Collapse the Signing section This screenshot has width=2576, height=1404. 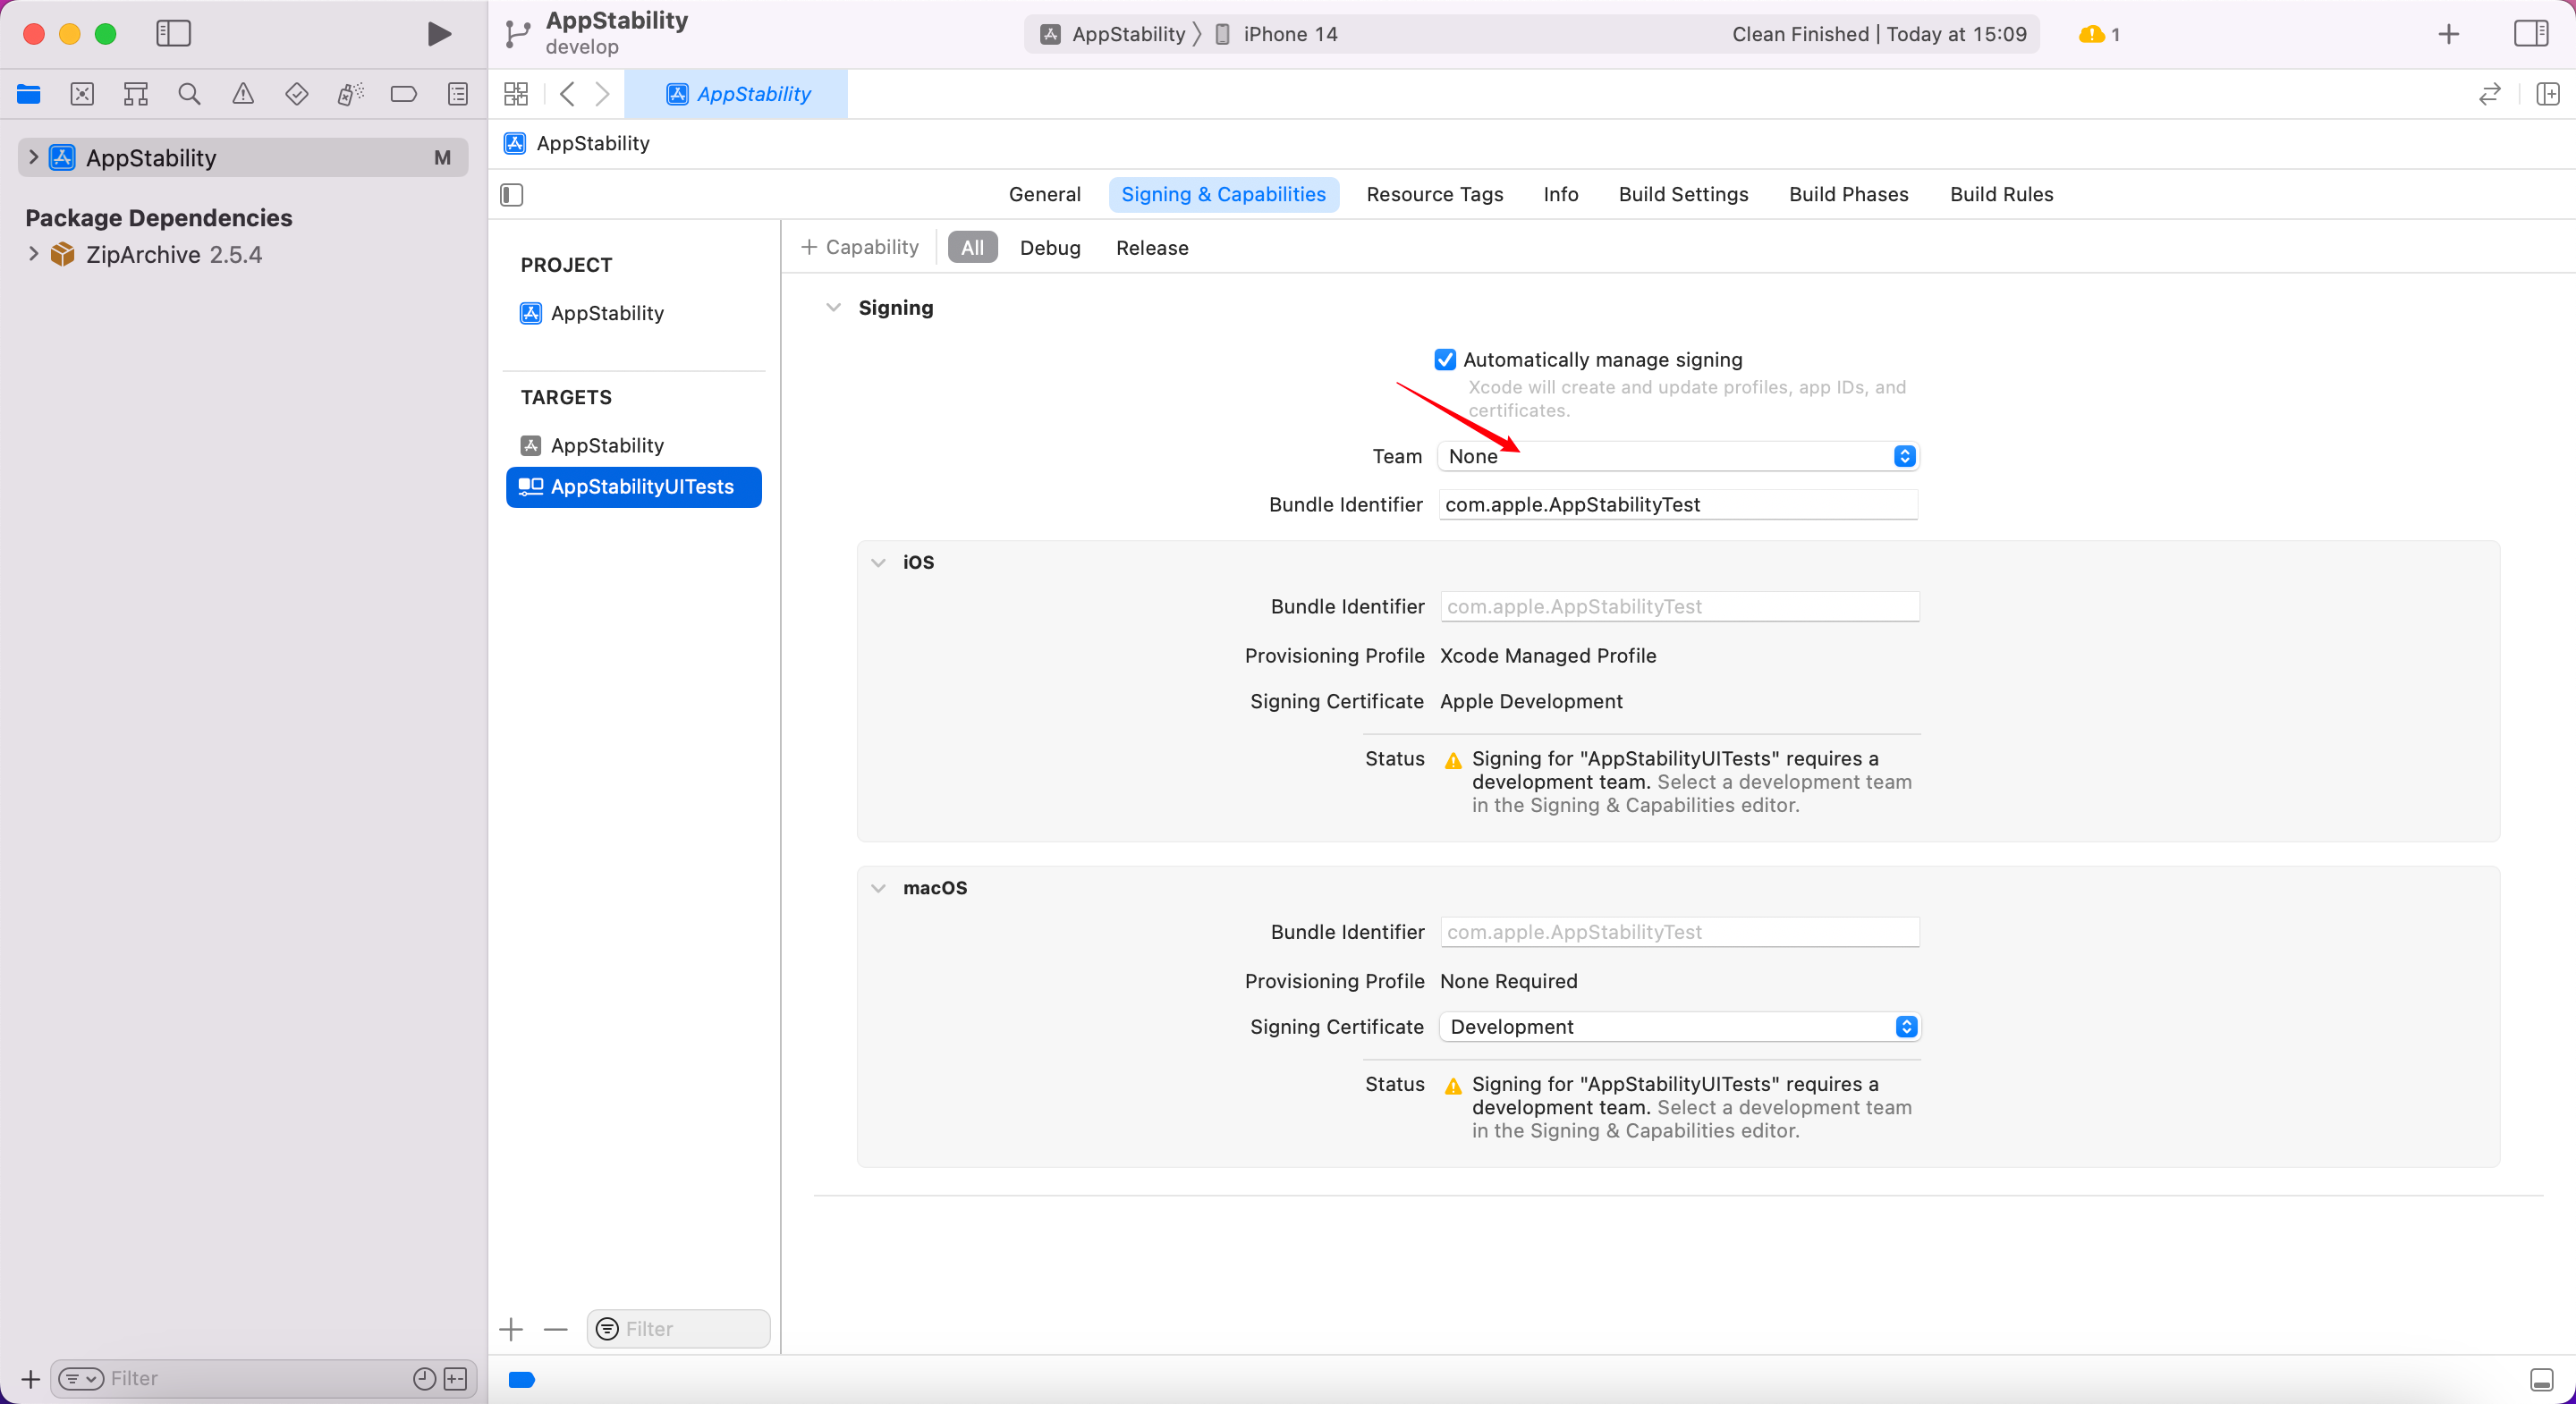click(833, 307)
